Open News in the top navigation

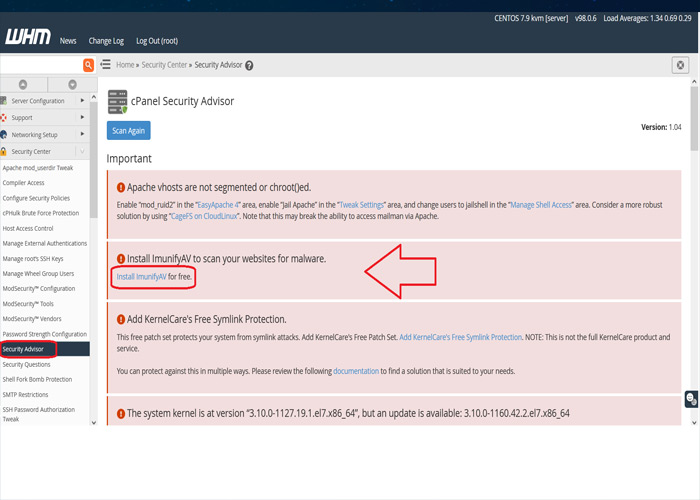click(x=68, y=41)
